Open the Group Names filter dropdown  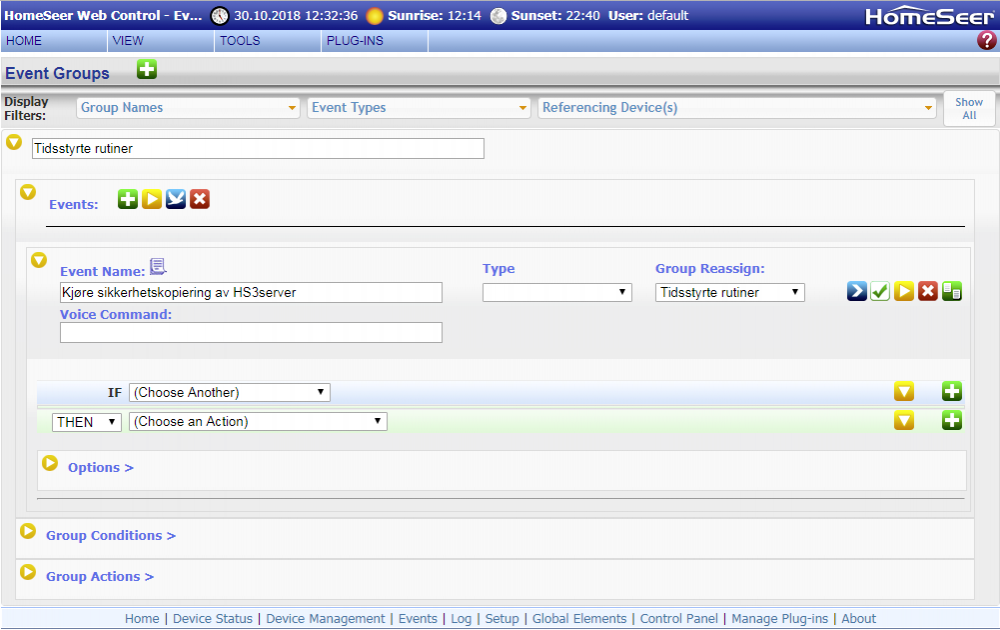(x=189, y=108)
